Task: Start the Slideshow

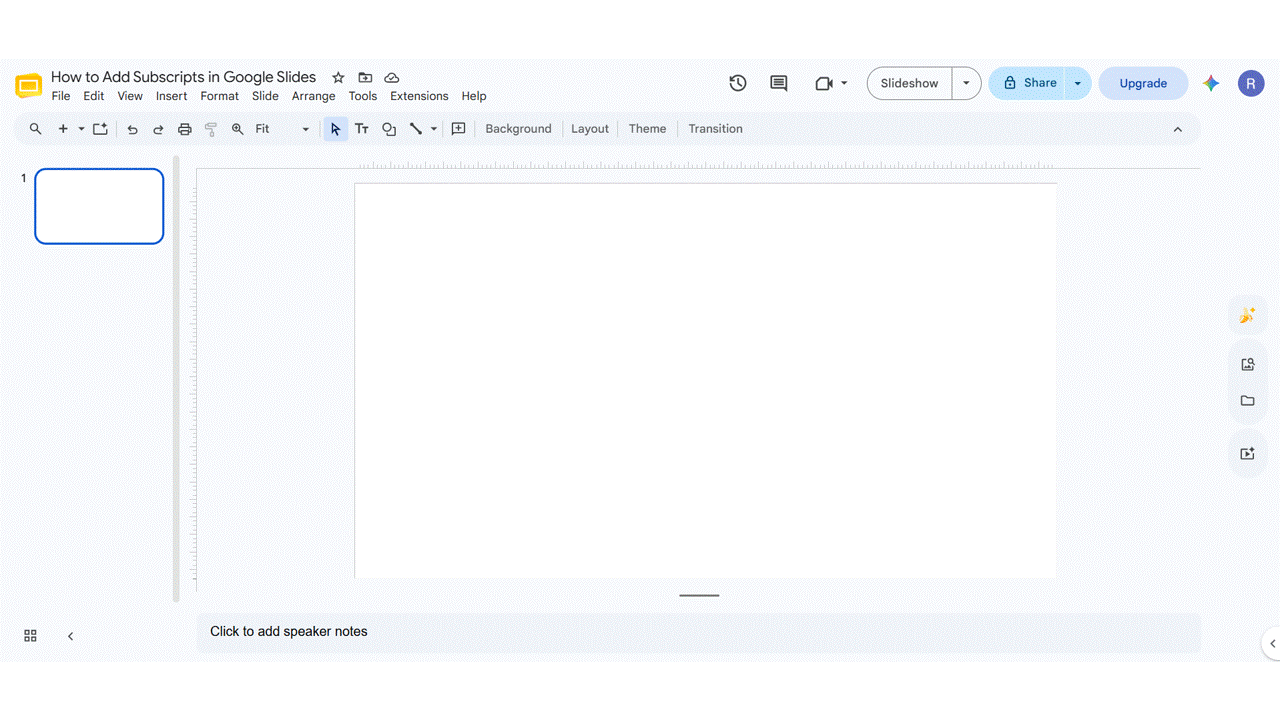Action: (x=910, y=83)
